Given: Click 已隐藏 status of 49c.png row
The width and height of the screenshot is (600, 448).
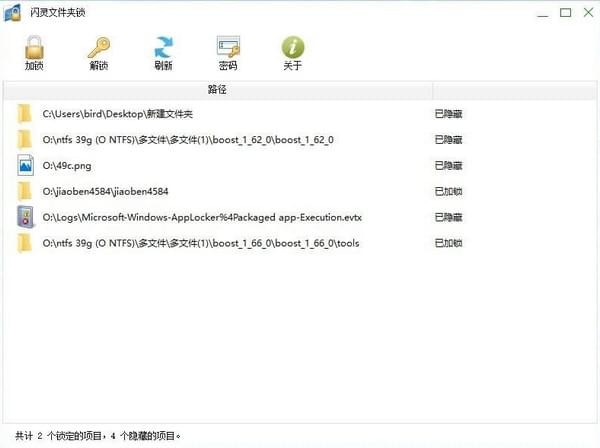Looking at the screenshot, I should [x=448, y=166].
